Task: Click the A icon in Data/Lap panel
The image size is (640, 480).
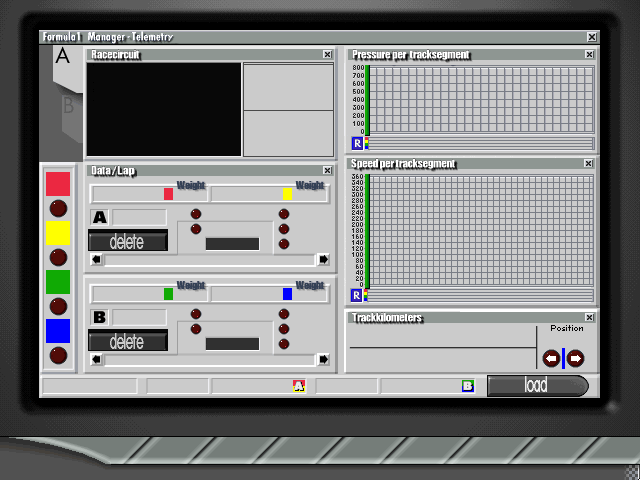Action: point(100,217)
